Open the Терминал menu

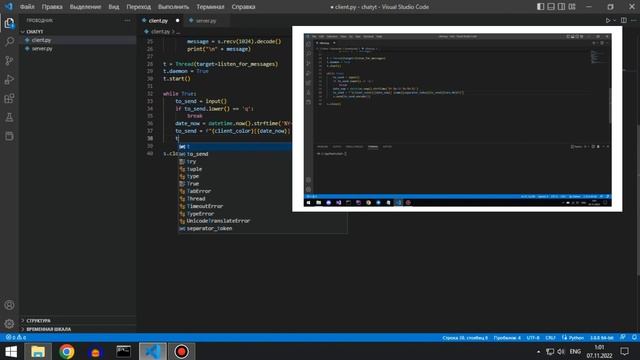[x=210, y=7]
